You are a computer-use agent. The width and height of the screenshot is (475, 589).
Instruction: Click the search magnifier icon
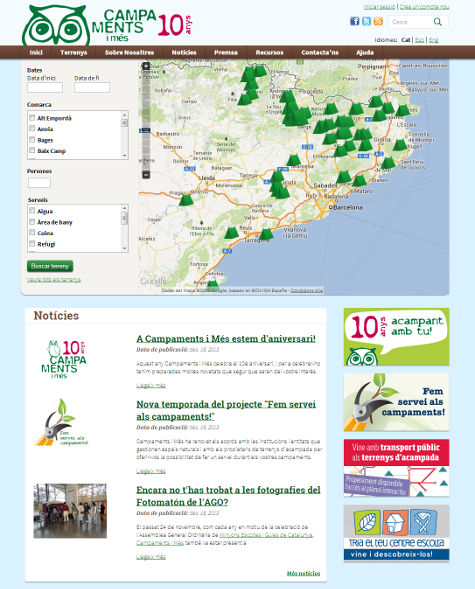(x=438, y=22)
